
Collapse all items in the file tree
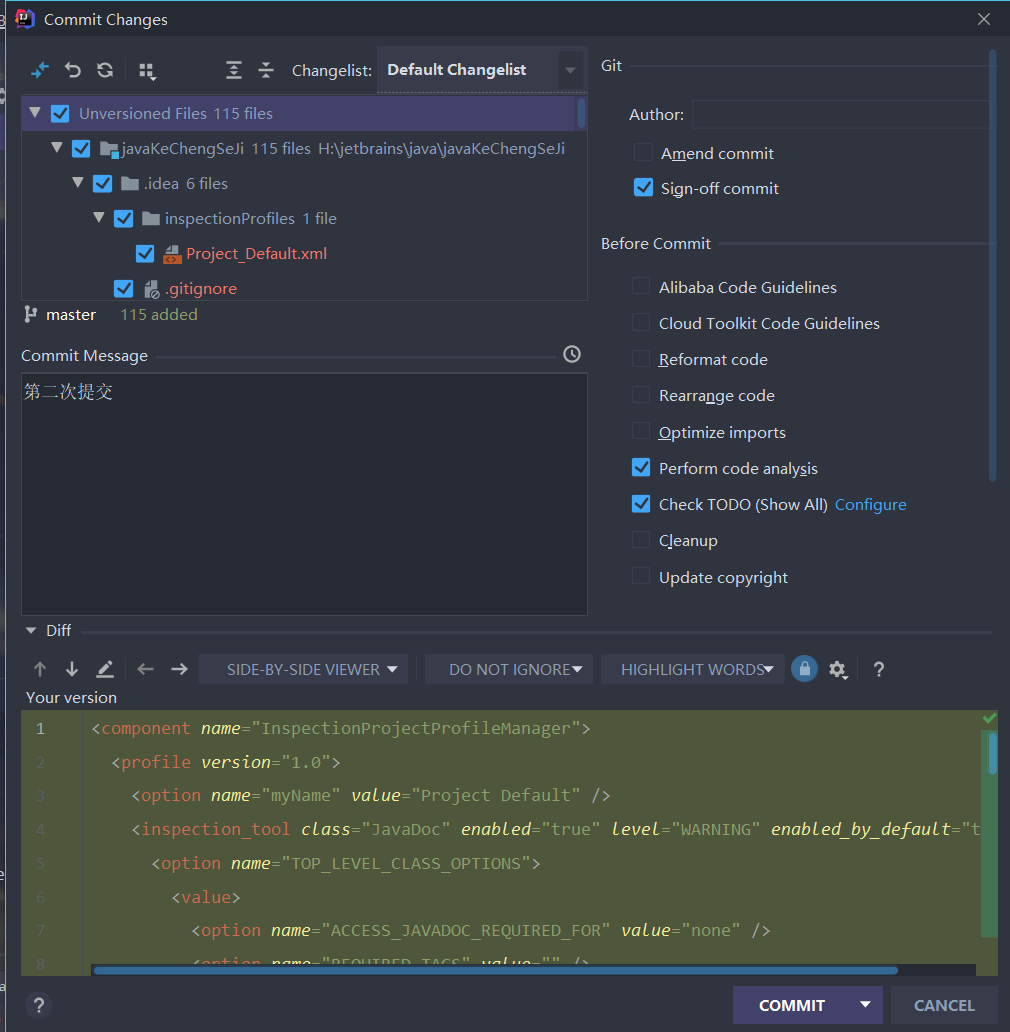tap(265, 70)
